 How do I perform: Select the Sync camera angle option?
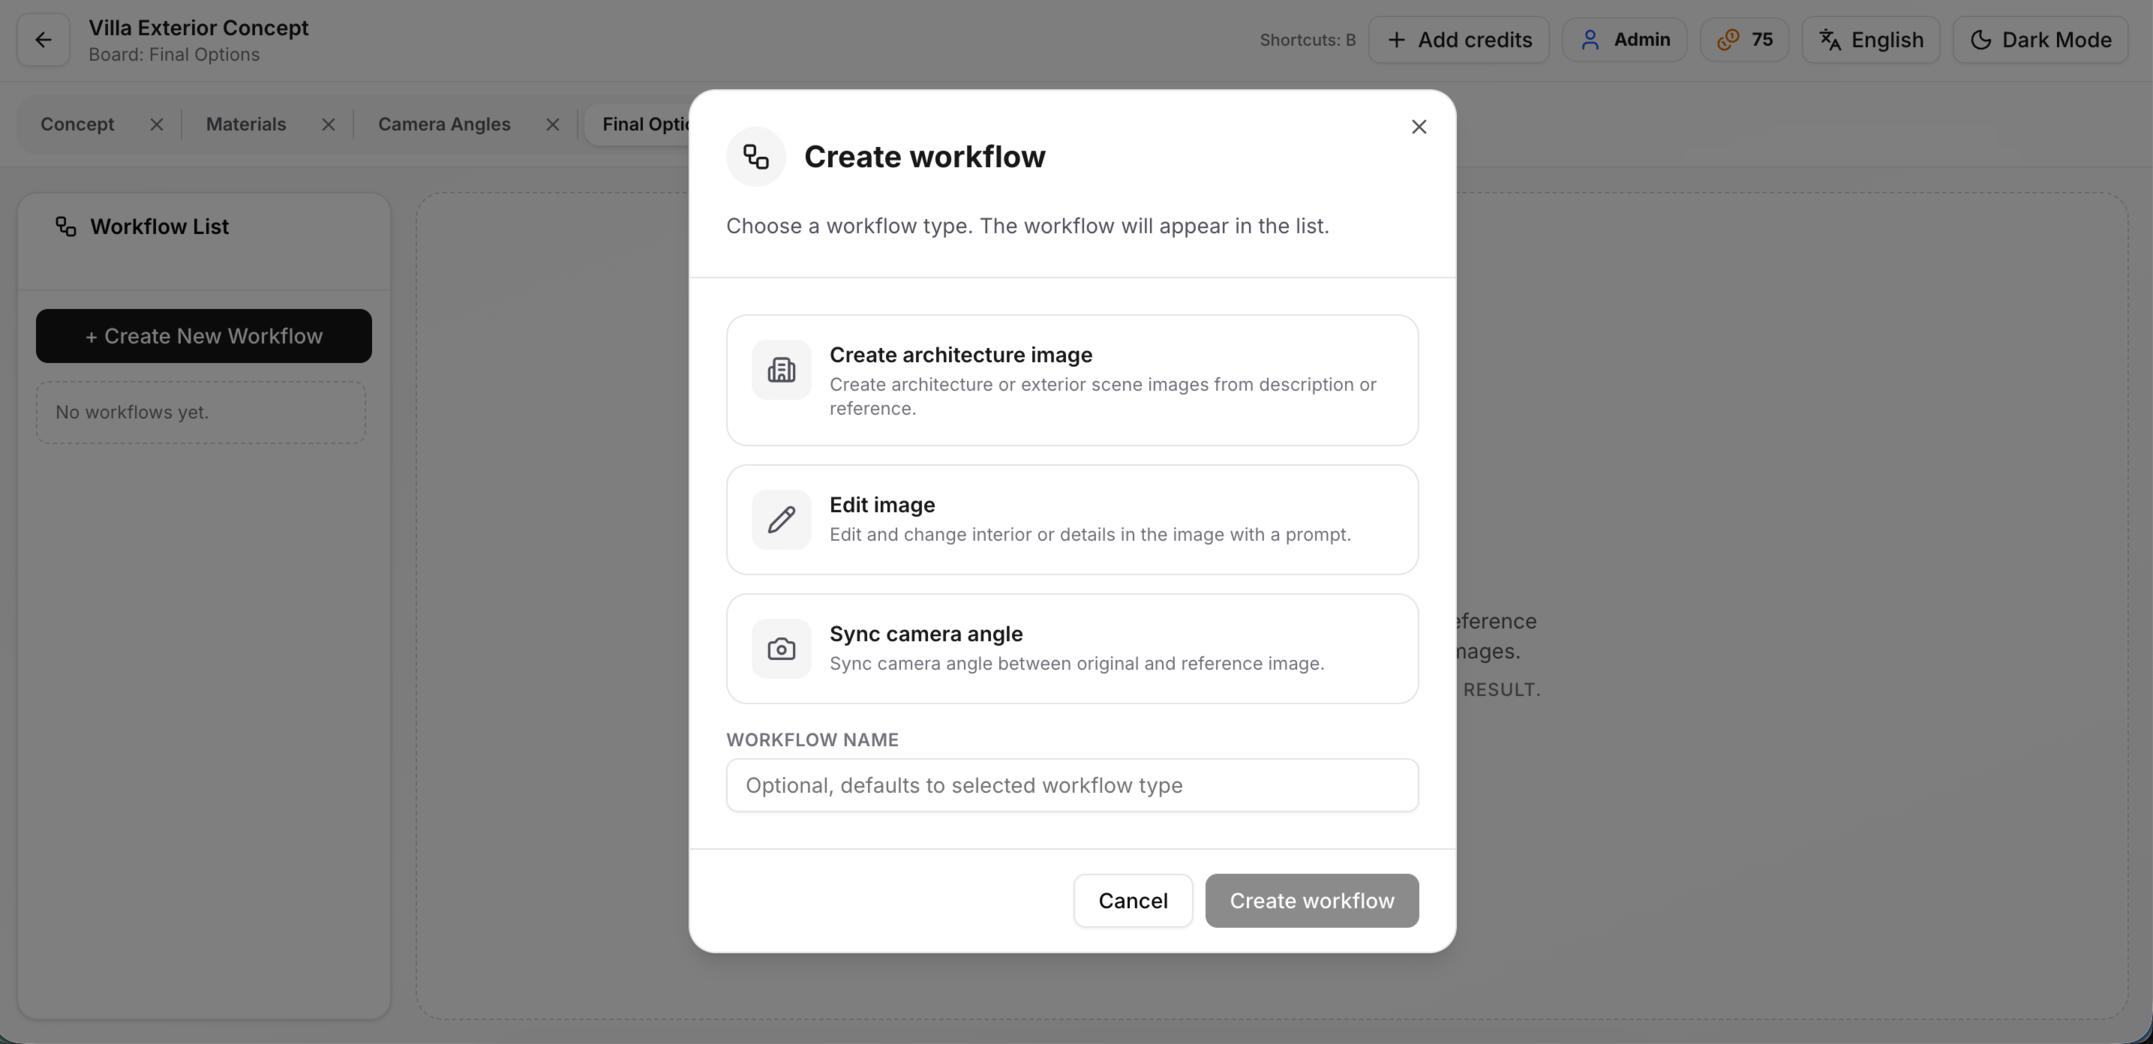point(1072,649)
